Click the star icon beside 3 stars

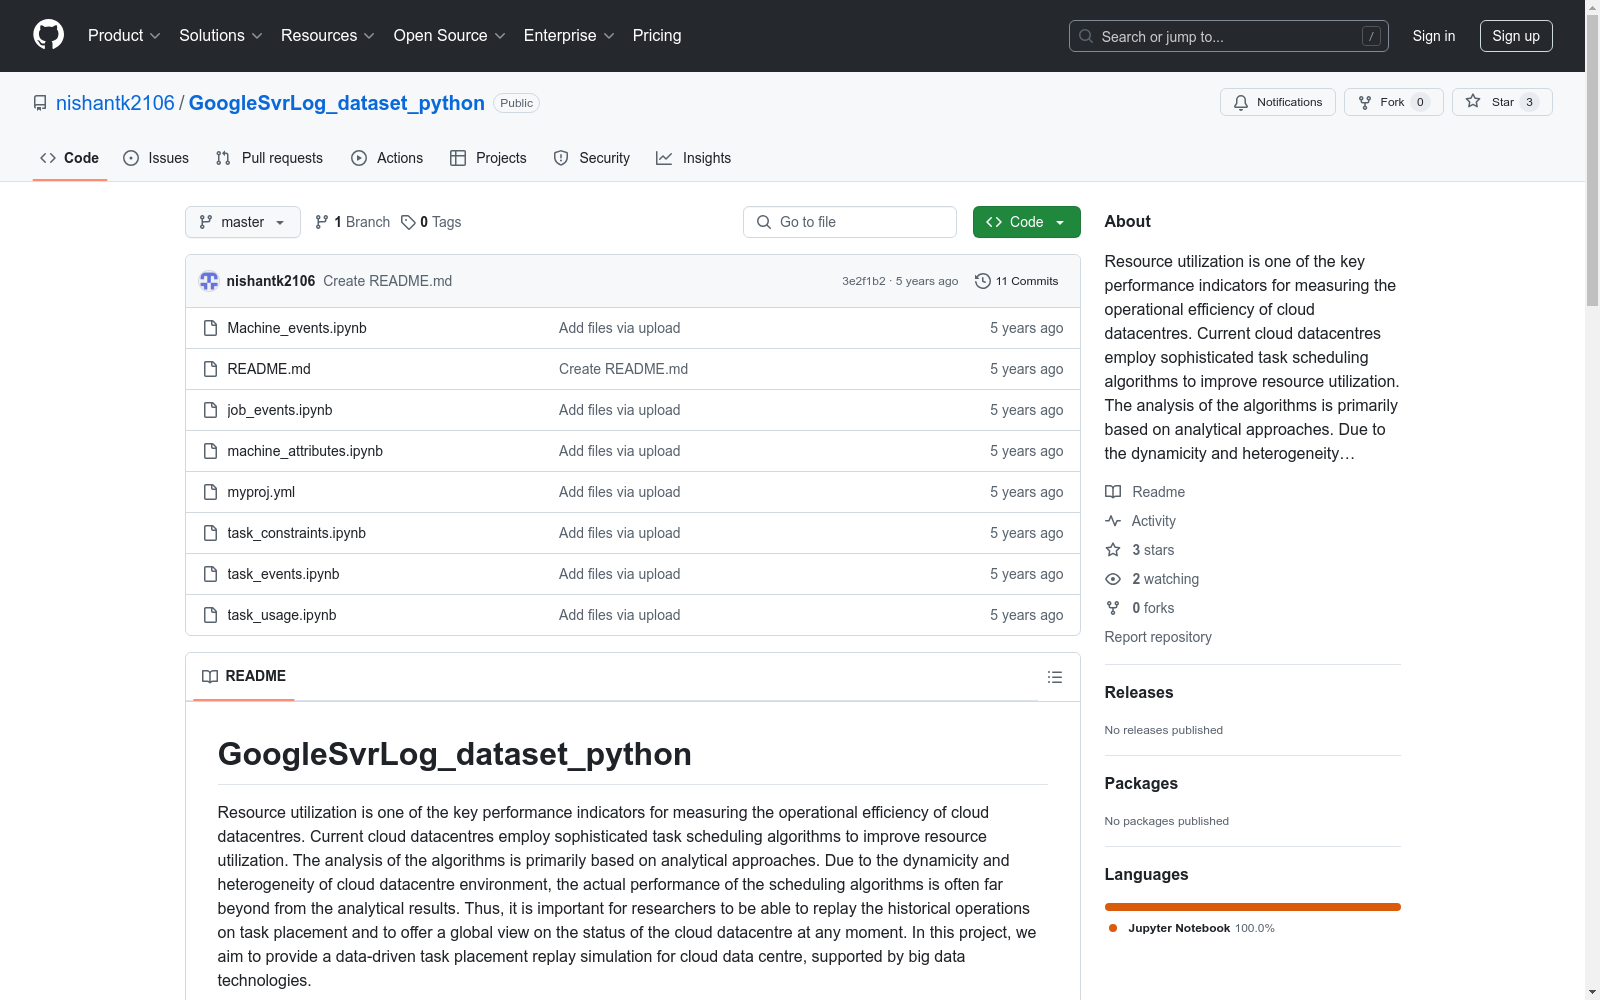tap(1113, 550)
